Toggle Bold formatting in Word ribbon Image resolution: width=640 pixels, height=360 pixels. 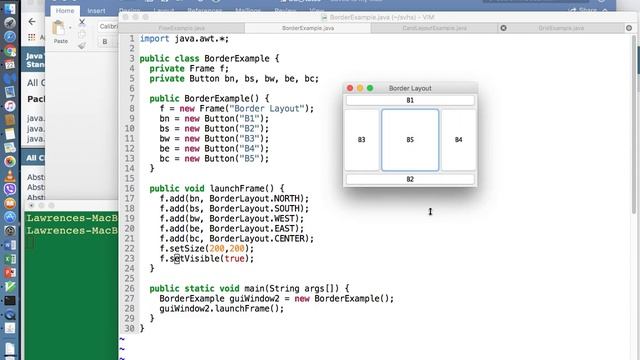pos(105,42)
